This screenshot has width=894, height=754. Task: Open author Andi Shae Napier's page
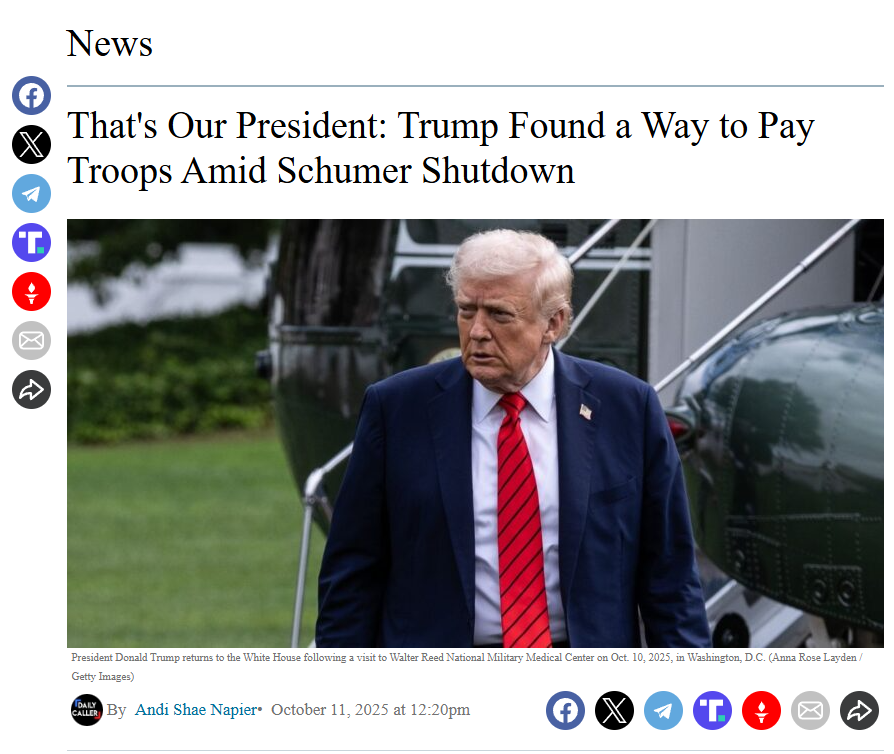click(x=196, y=710)
